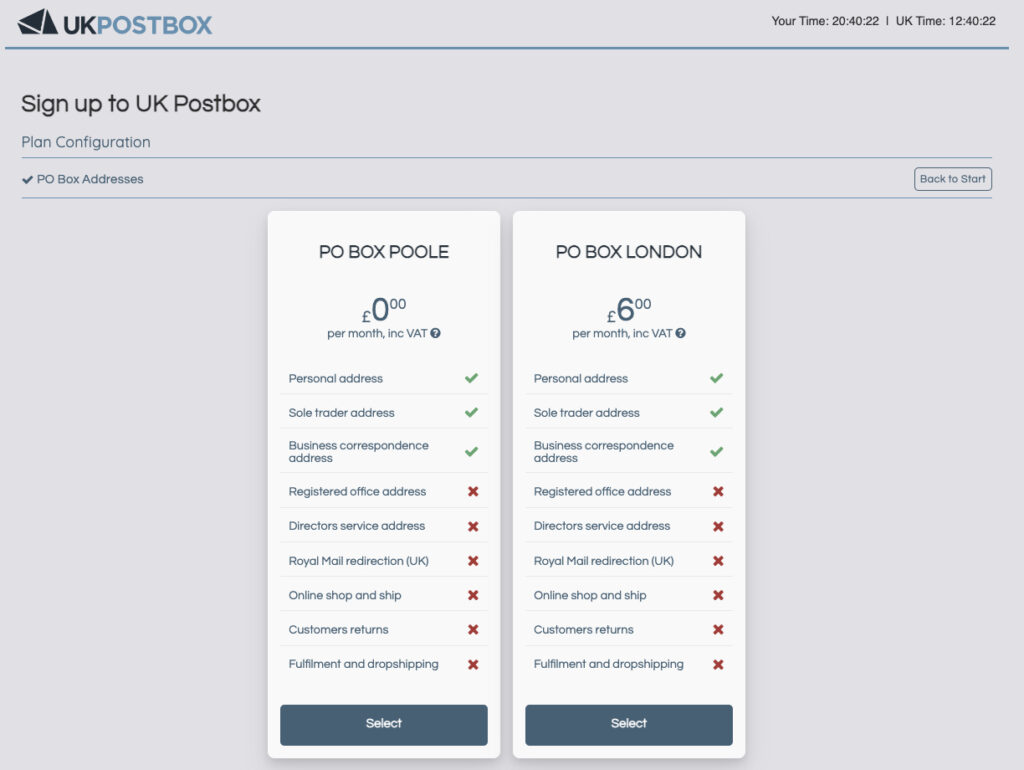Click the PO Box Addresses step label
Image resolution: width=1024 pixels, height=770 pixels.
click(90, 180)
